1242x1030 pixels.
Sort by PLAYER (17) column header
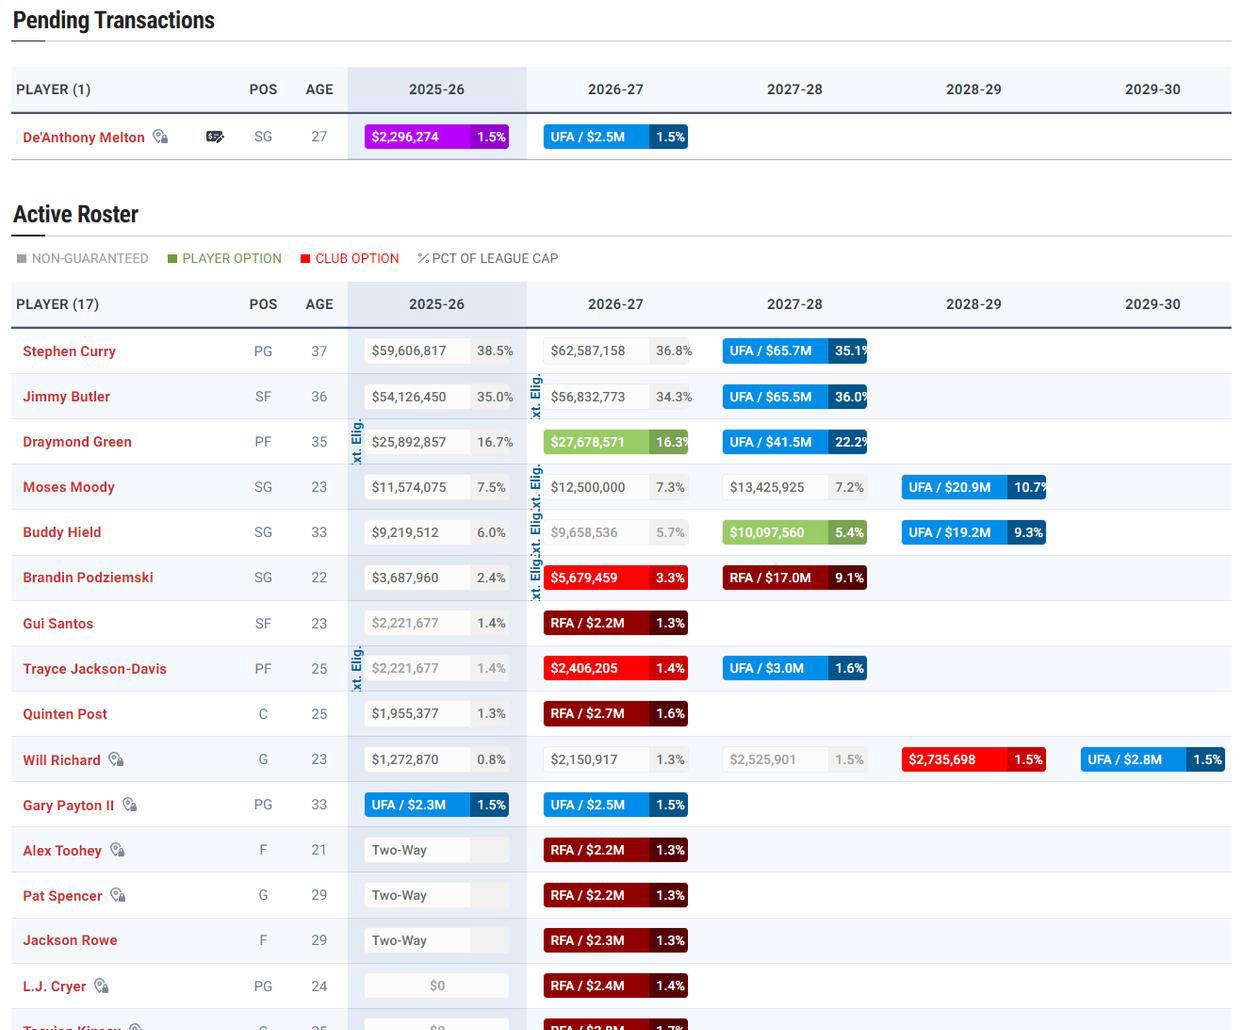coord(57,304)
